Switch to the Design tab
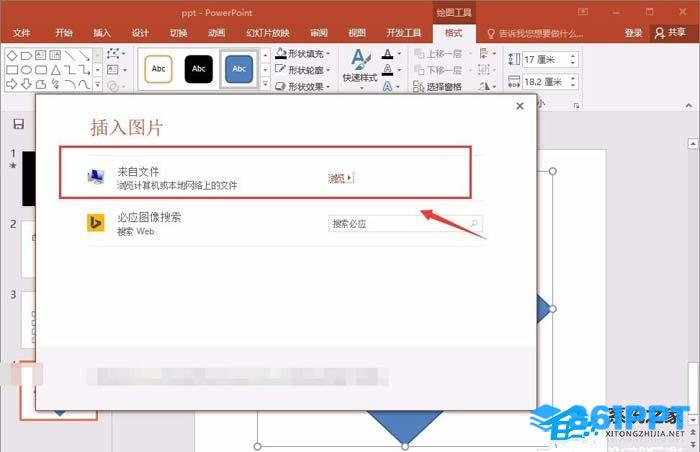700x452 pixels. [140, 33]
